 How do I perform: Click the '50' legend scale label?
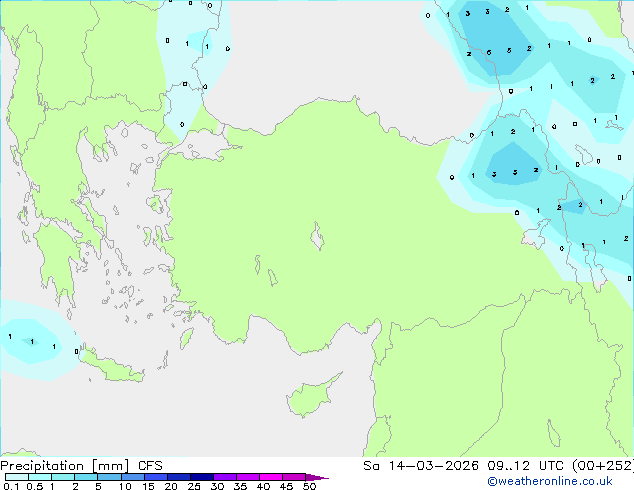pyautogui.click(x=310, y=486)
